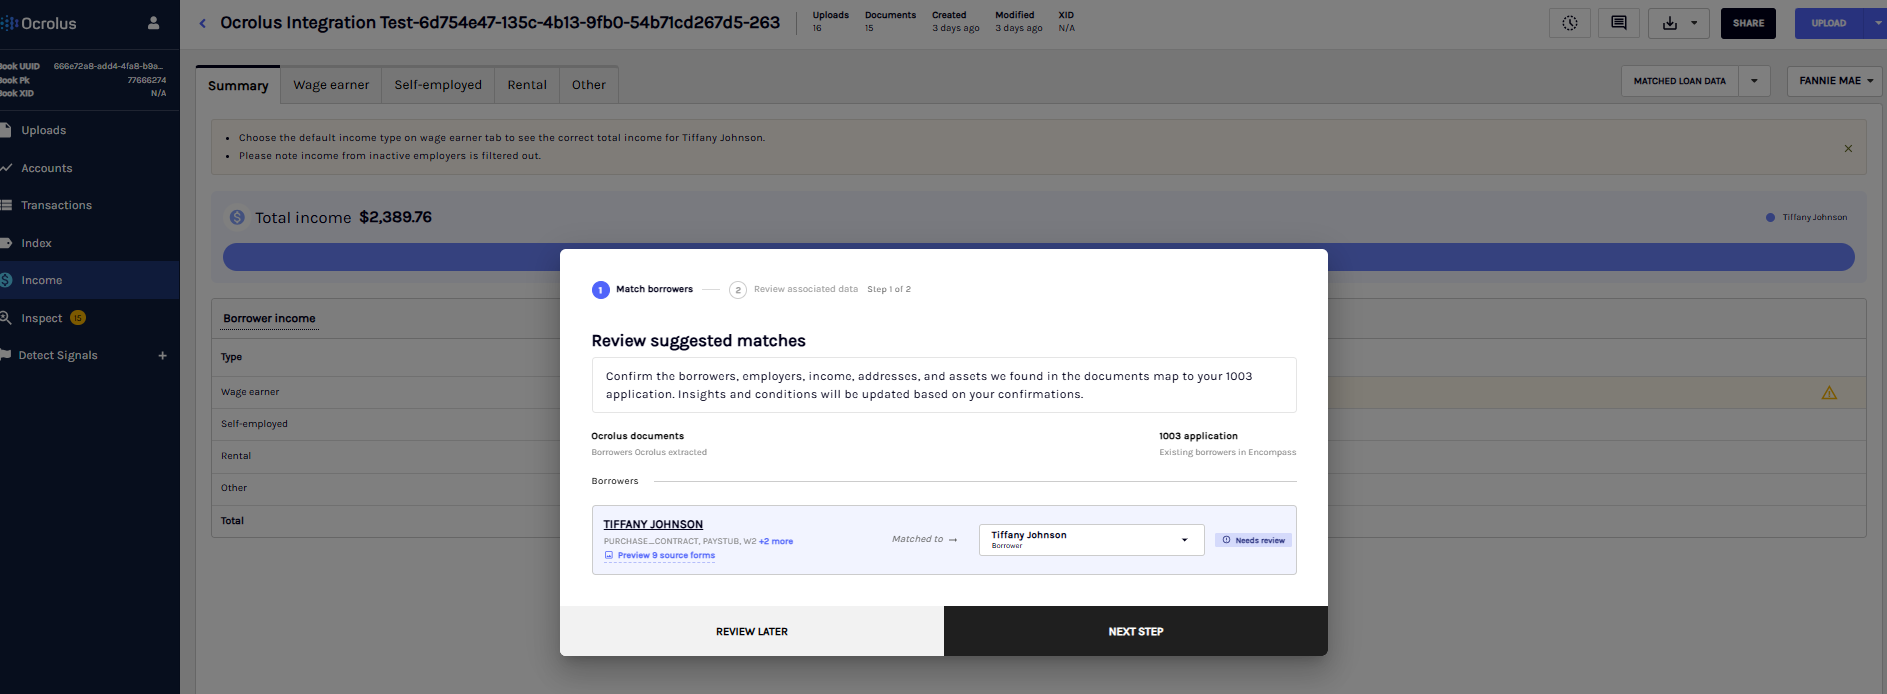Click the Total income dollar icon

click(237, 217)
